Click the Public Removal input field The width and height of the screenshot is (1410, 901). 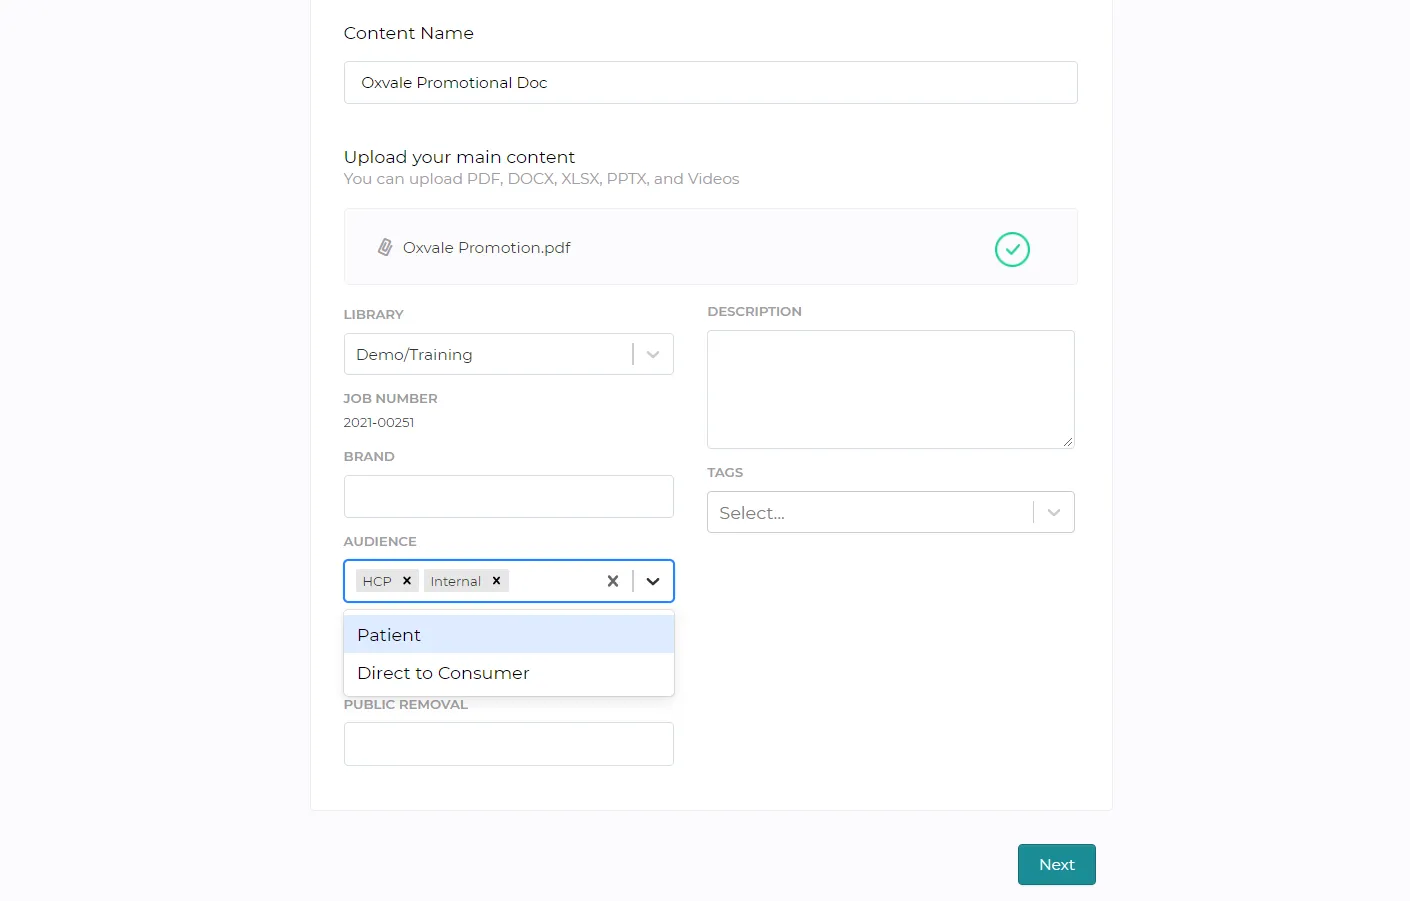tap(509, 744)
